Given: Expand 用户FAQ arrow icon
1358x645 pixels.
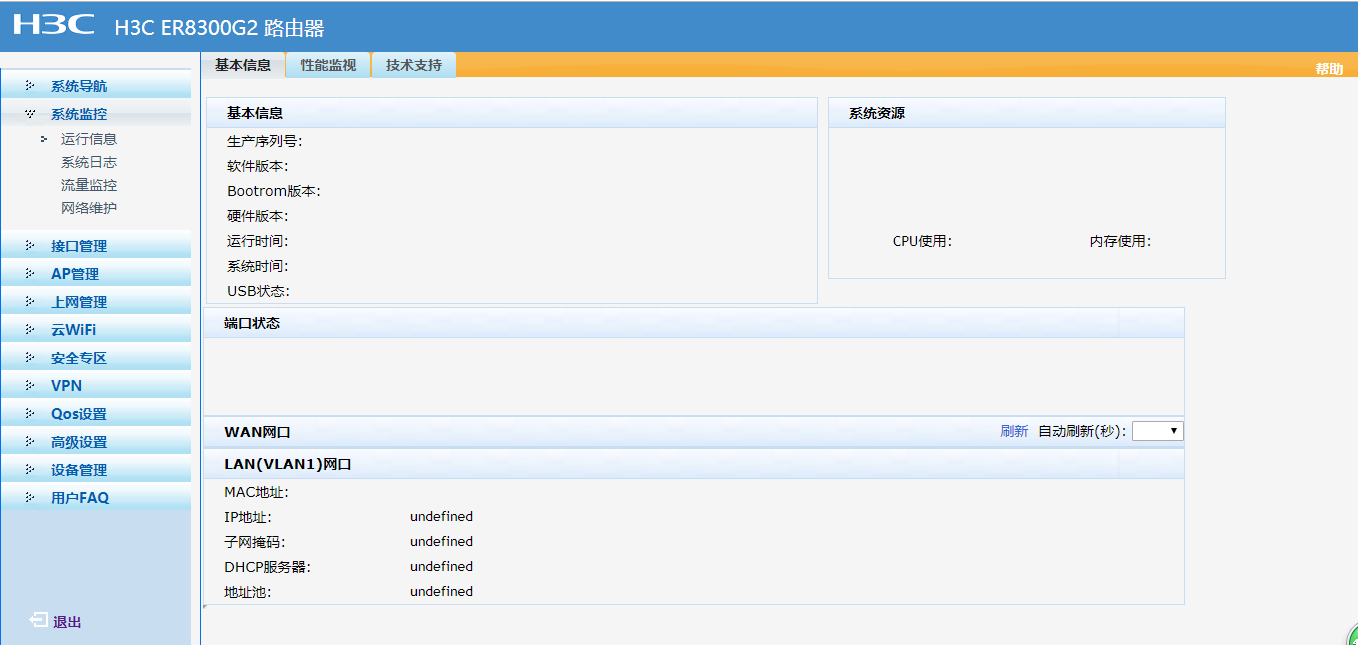Looking at the screenshot, I should (x=30, y=497).
